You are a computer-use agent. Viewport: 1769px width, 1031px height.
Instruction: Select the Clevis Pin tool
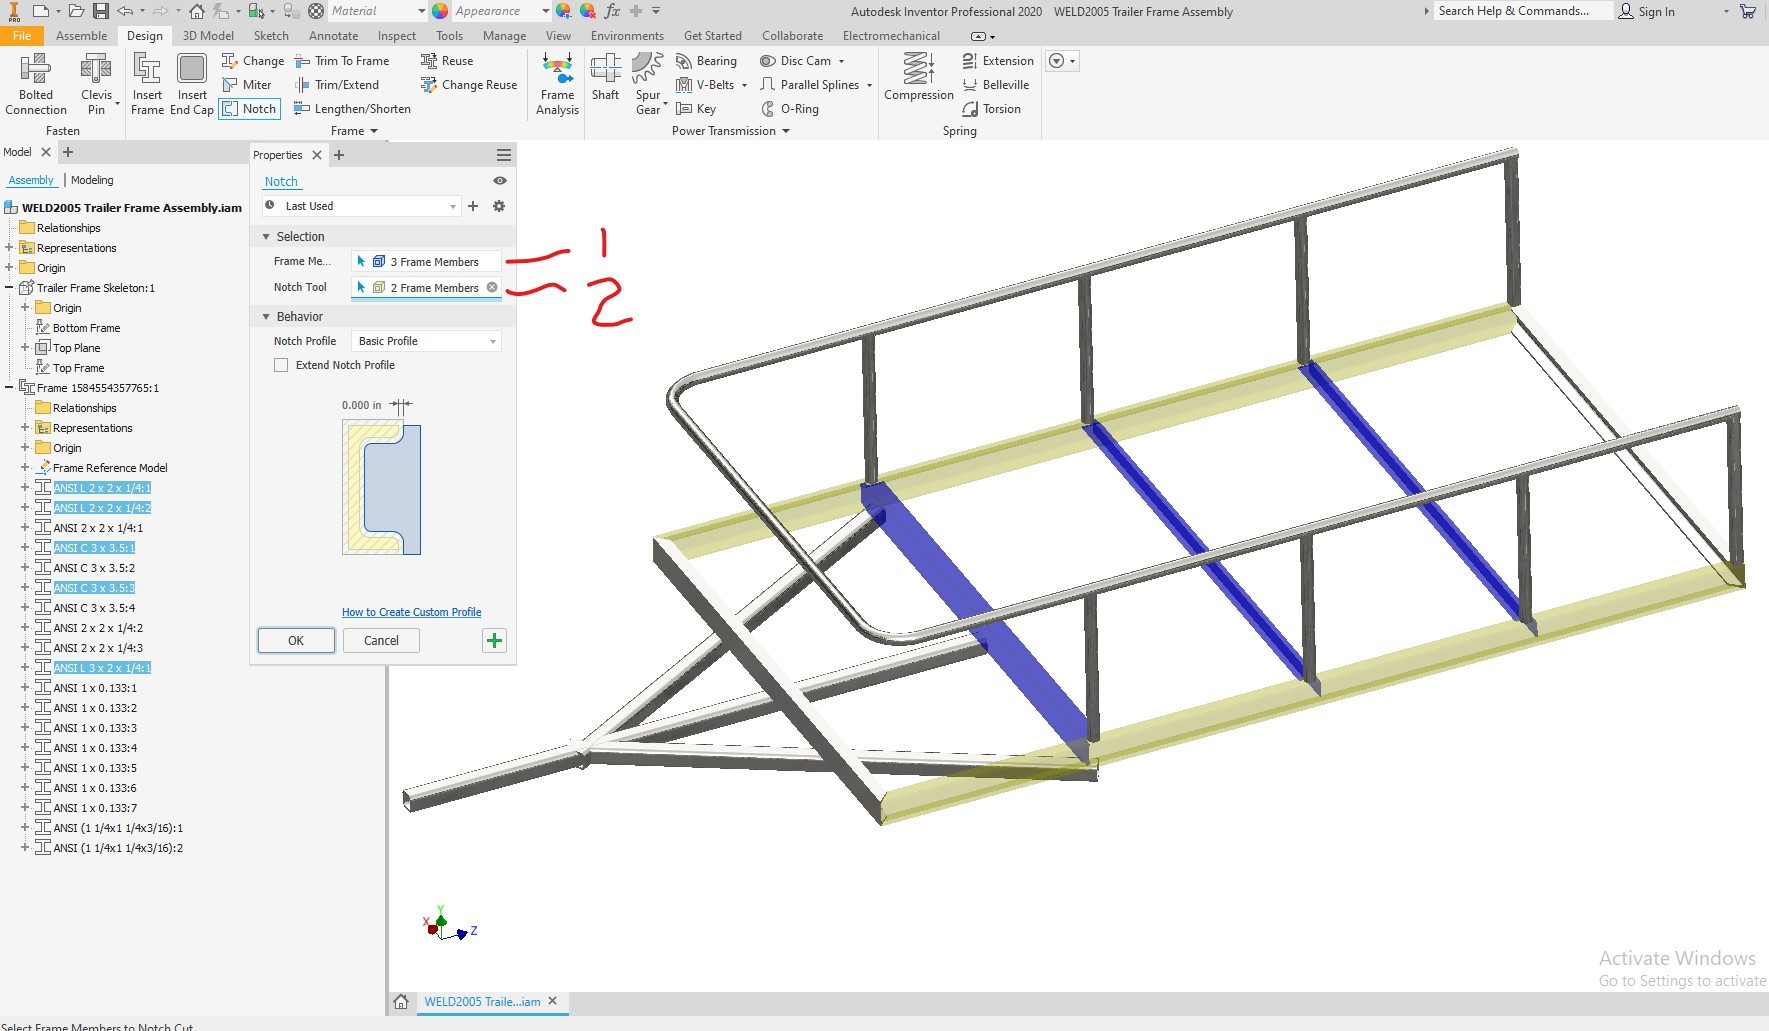96,80
